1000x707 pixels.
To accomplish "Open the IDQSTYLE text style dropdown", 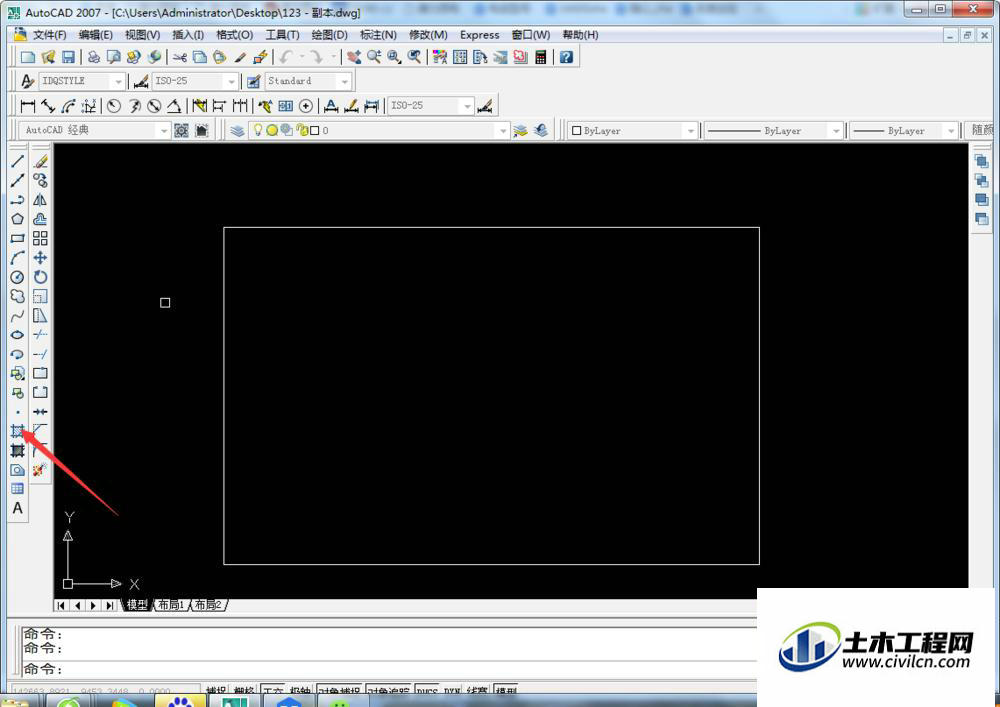I will click(117, 82).
